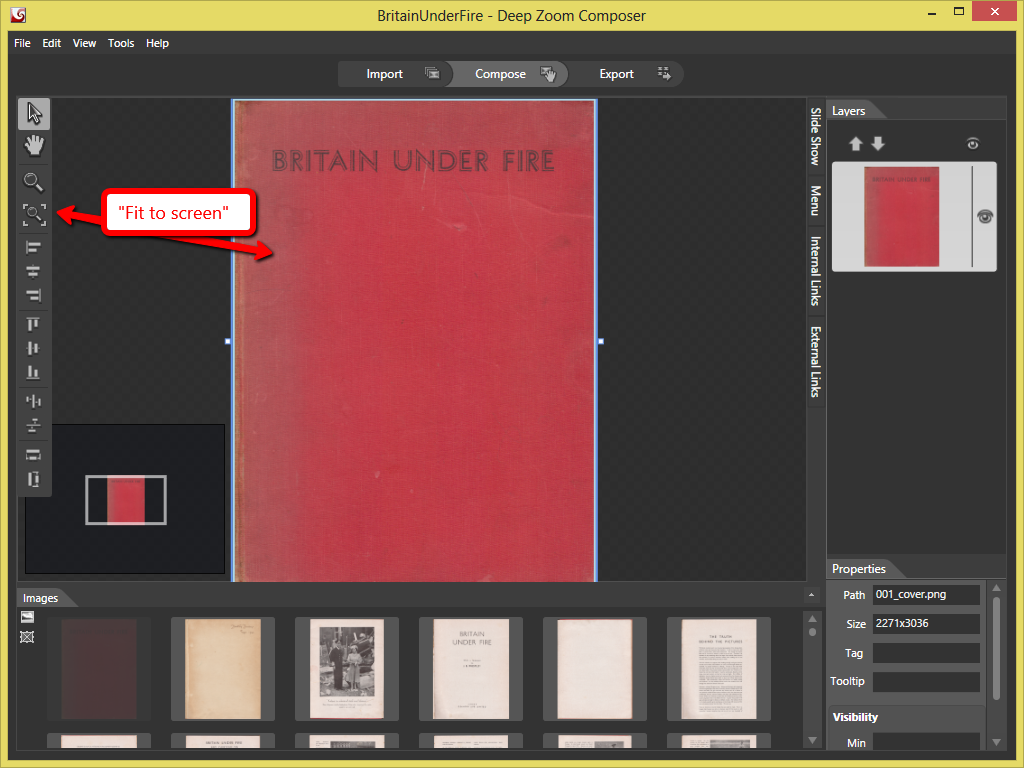Click the Visibility section heading
Screen dimensions: 1024x768
855,717
